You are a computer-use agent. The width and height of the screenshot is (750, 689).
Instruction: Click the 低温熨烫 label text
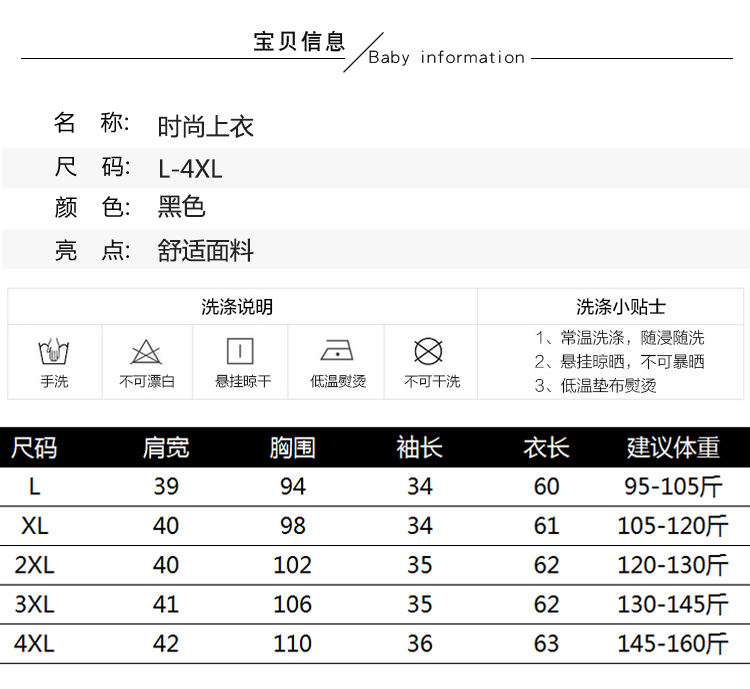pyautogui.click(x=338, y=381)
